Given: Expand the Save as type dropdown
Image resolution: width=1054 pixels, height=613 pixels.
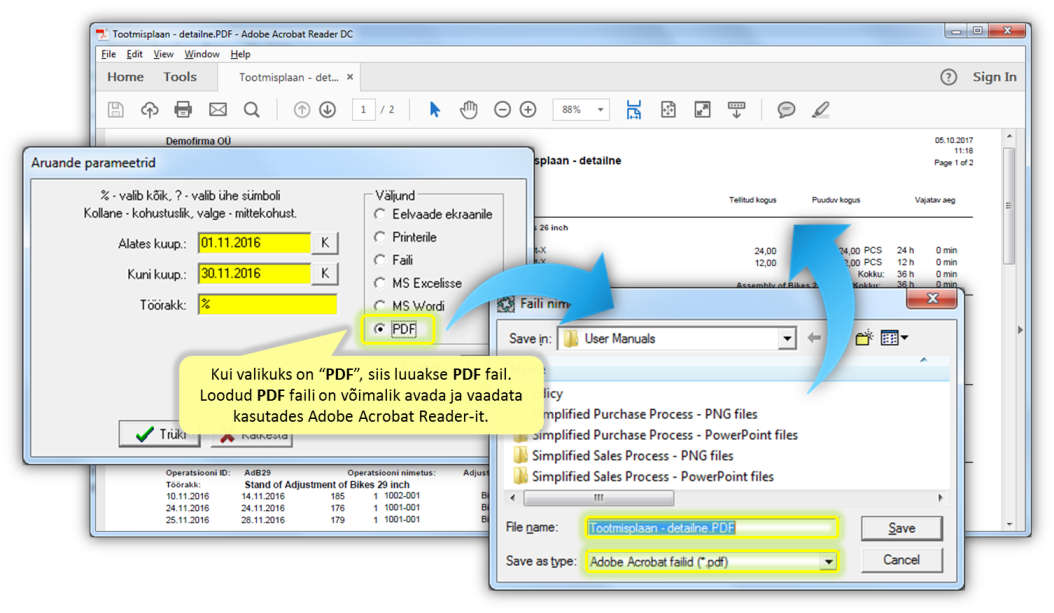Looking at the screenshot, I should coord(828,562).
